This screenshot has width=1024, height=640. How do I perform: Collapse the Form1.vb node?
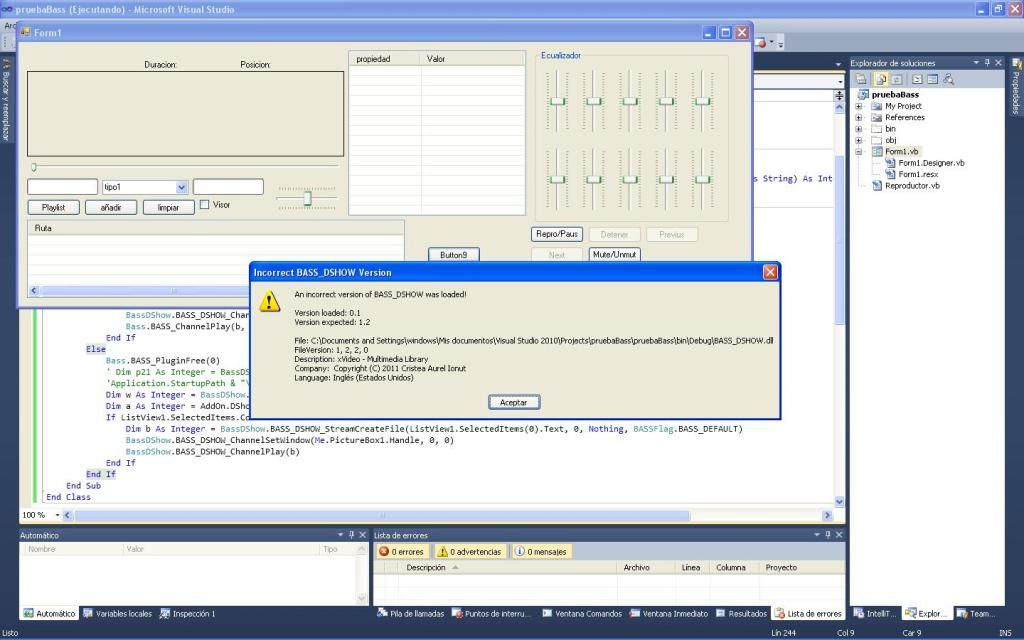point(859,152)
